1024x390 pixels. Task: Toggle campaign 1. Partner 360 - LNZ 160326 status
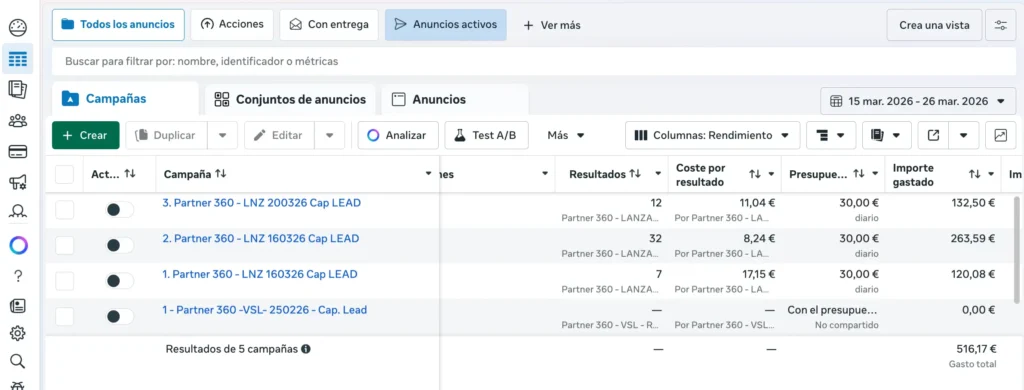120,281
